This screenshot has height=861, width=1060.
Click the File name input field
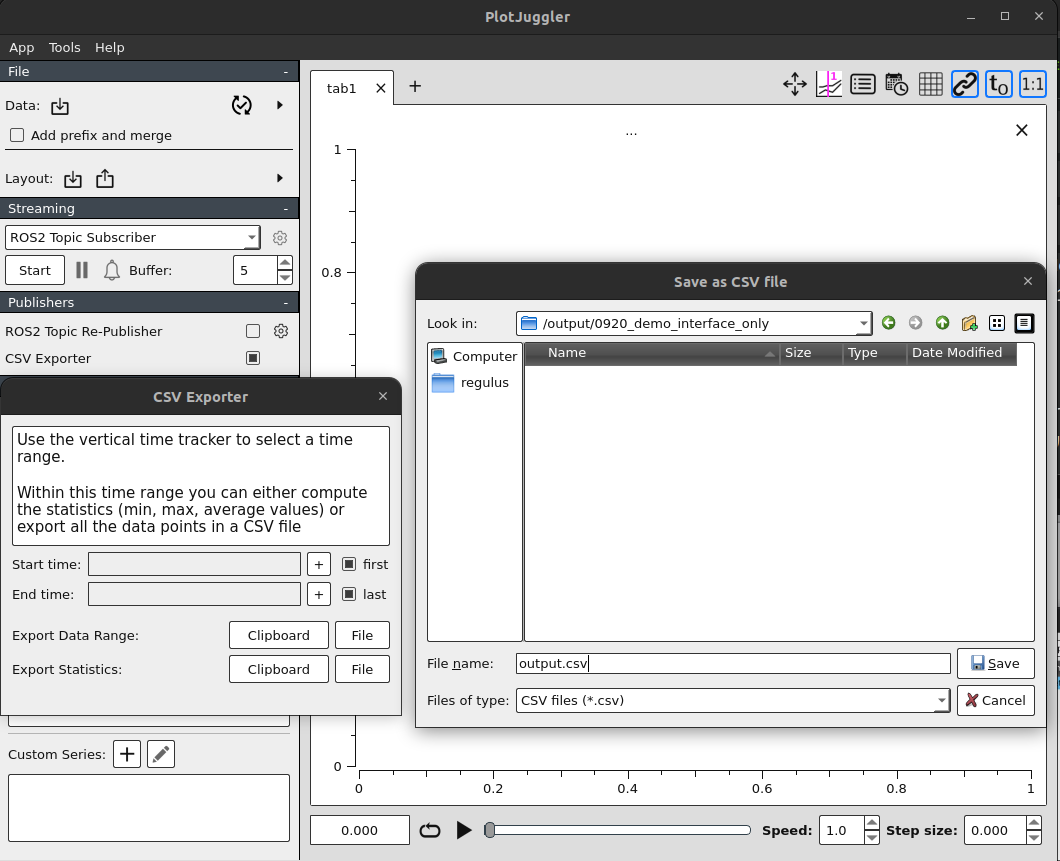click(733, 664)
